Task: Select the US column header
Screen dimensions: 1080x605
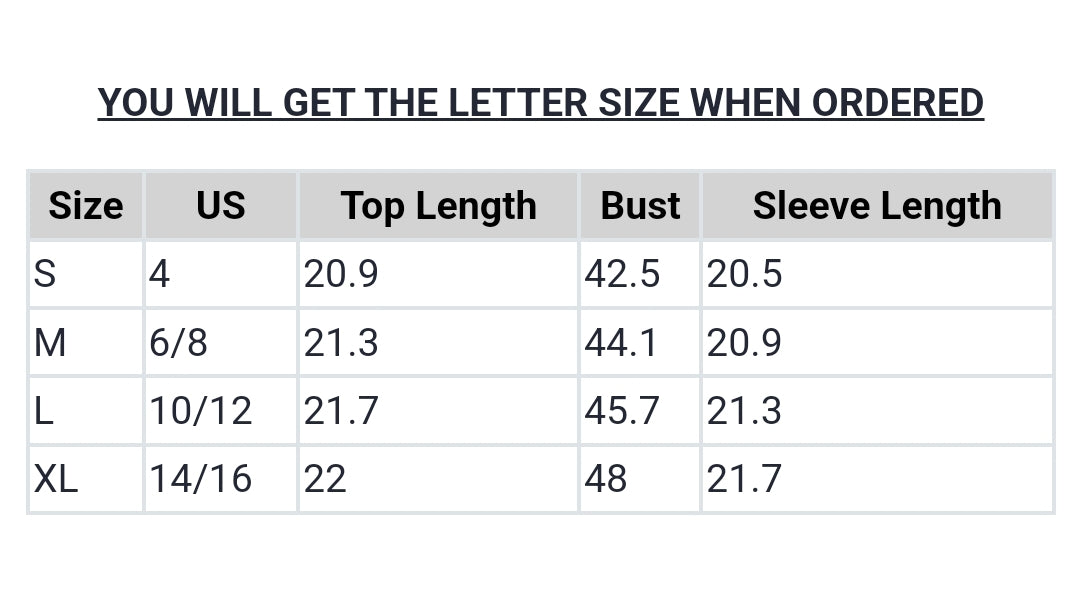Action: pos(220,206)
